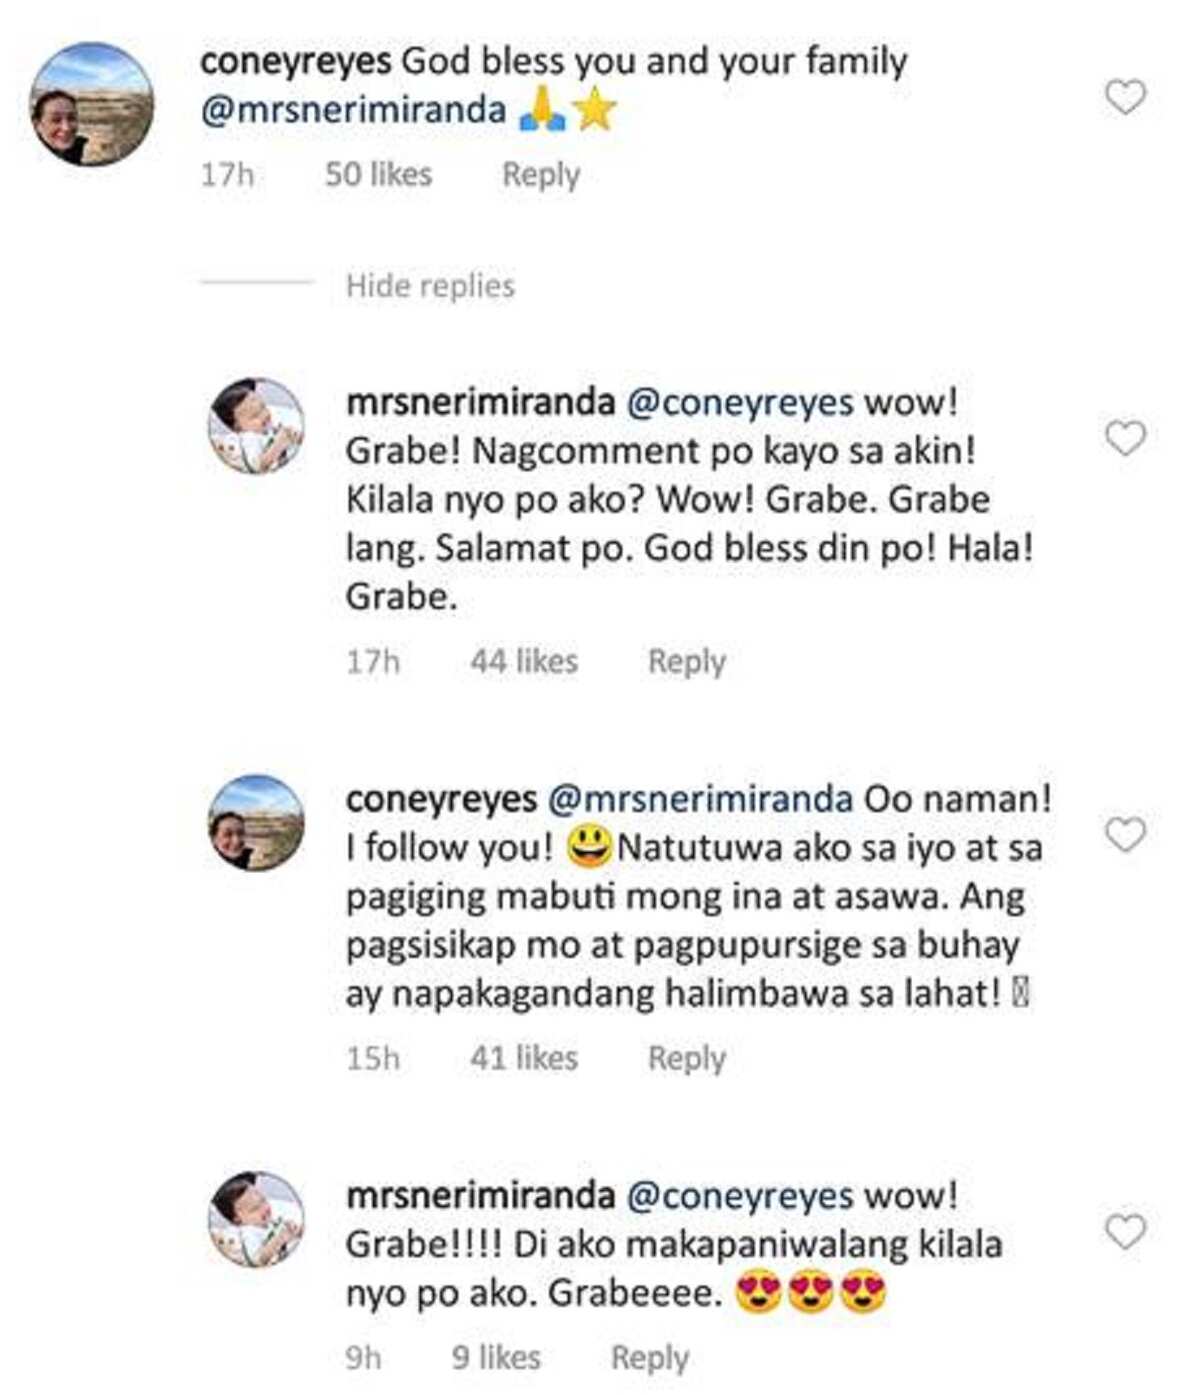The image size is (1200, 1395).
Task: View the 9 likes list
Action: pos(496,1358)
